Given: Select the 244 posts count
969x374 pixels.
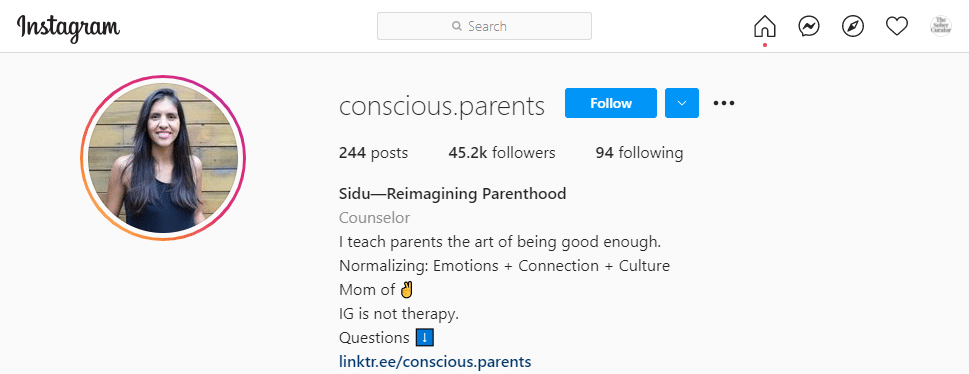Looking at the screenshot, I should [x=373, y=153].
